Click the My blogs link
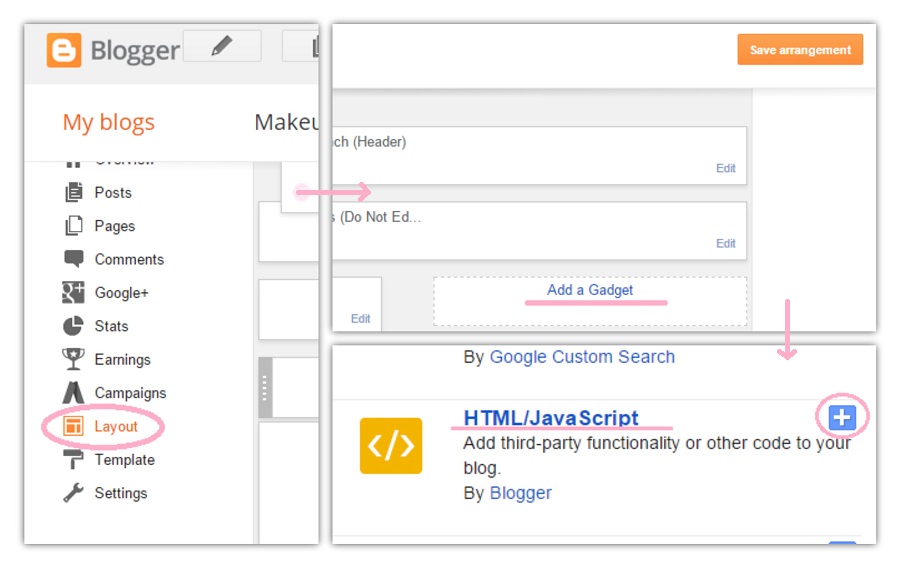 [x=108, y=122]
